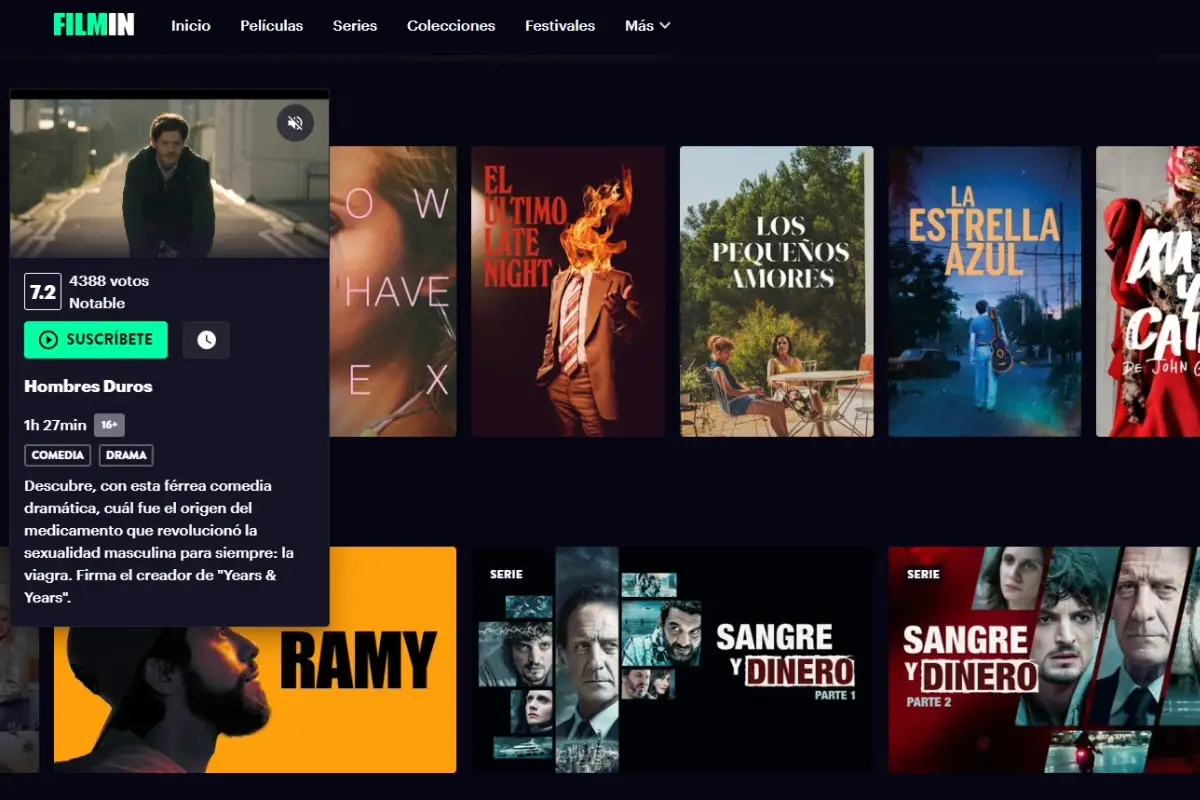This screenshot has height=800, width=1200.
Task: Add Hombres Duros to watch later with clock icon
Action: point(206,340)
